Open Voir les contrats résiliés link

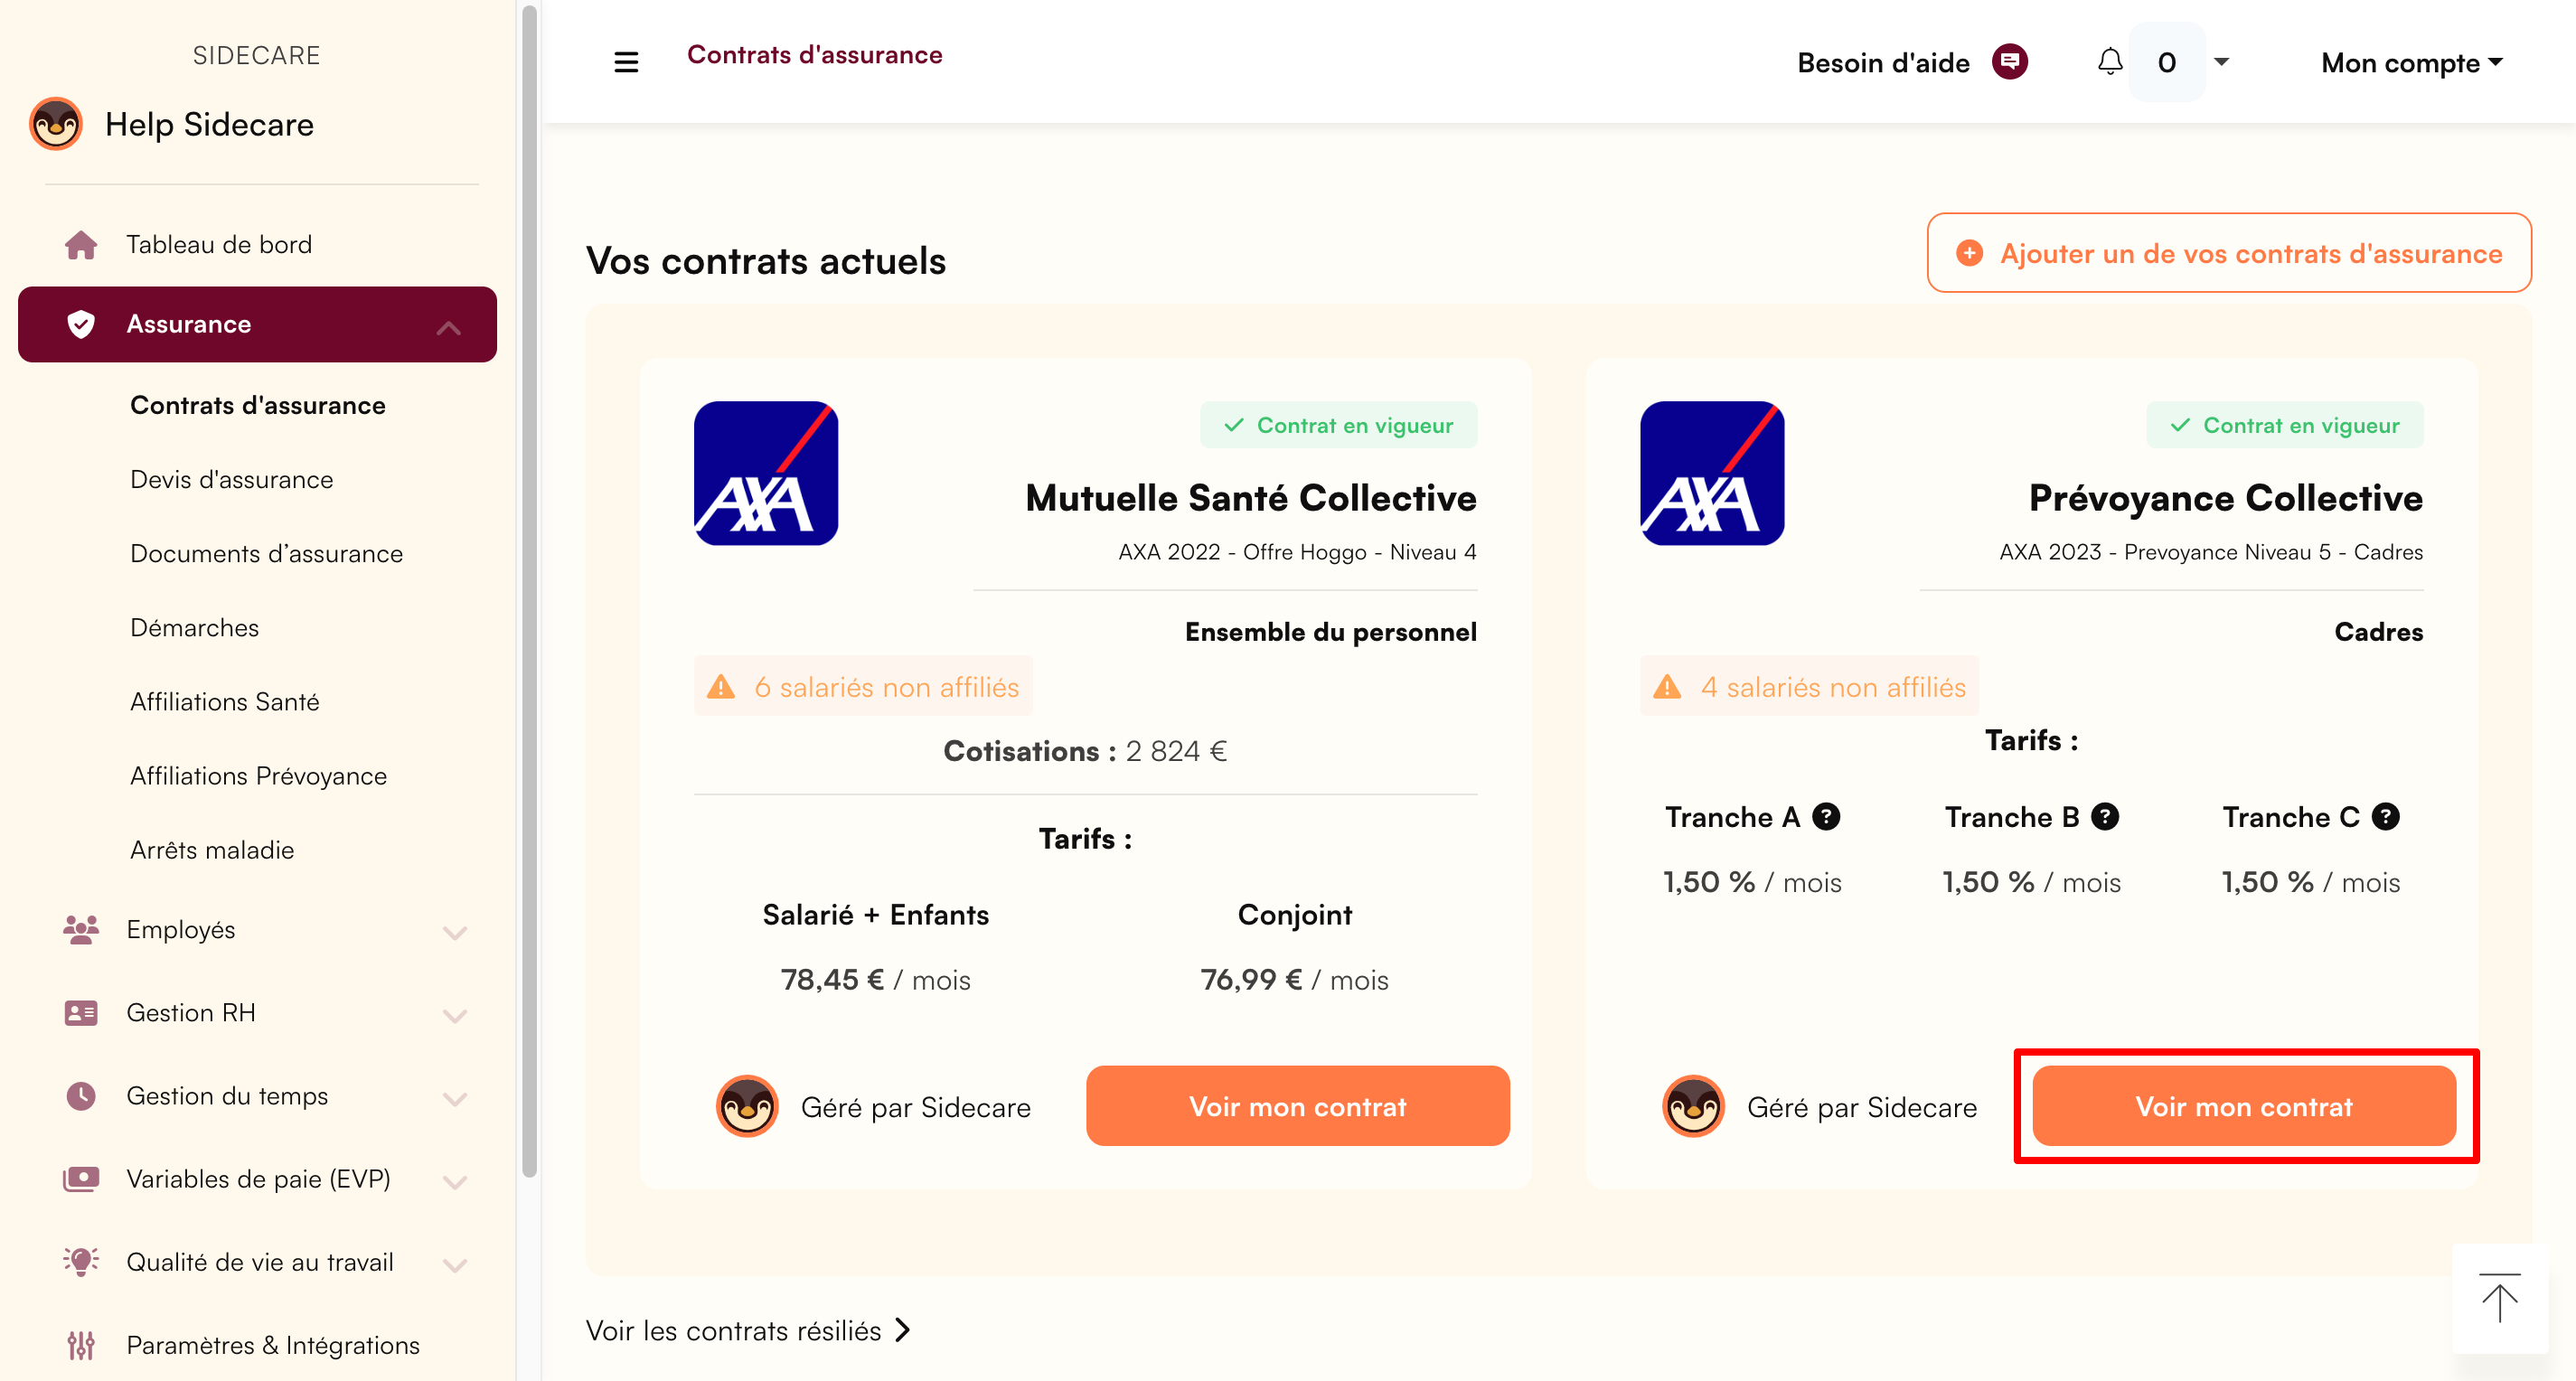(x=748, y=1331)
